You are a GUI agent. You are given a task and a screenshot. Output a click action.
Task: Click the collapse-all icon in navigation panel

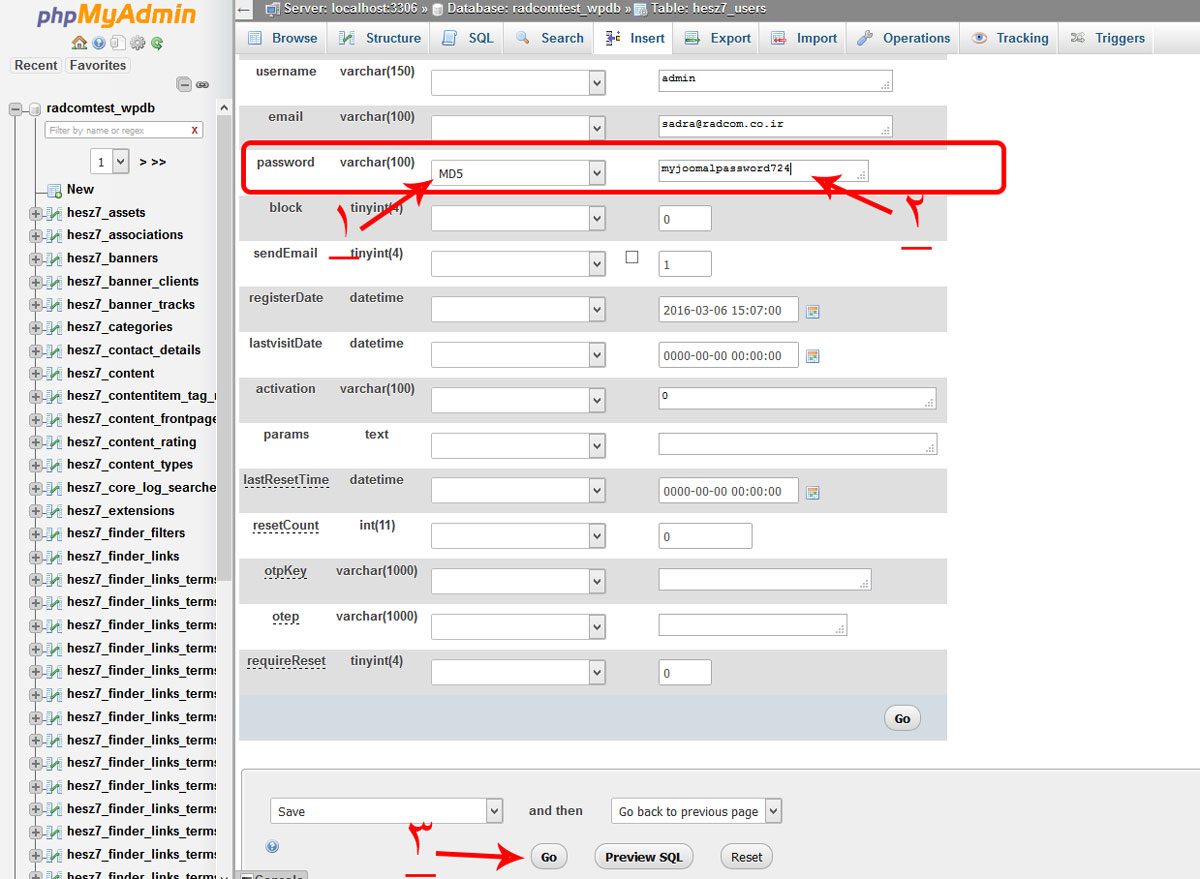point(184,85)
